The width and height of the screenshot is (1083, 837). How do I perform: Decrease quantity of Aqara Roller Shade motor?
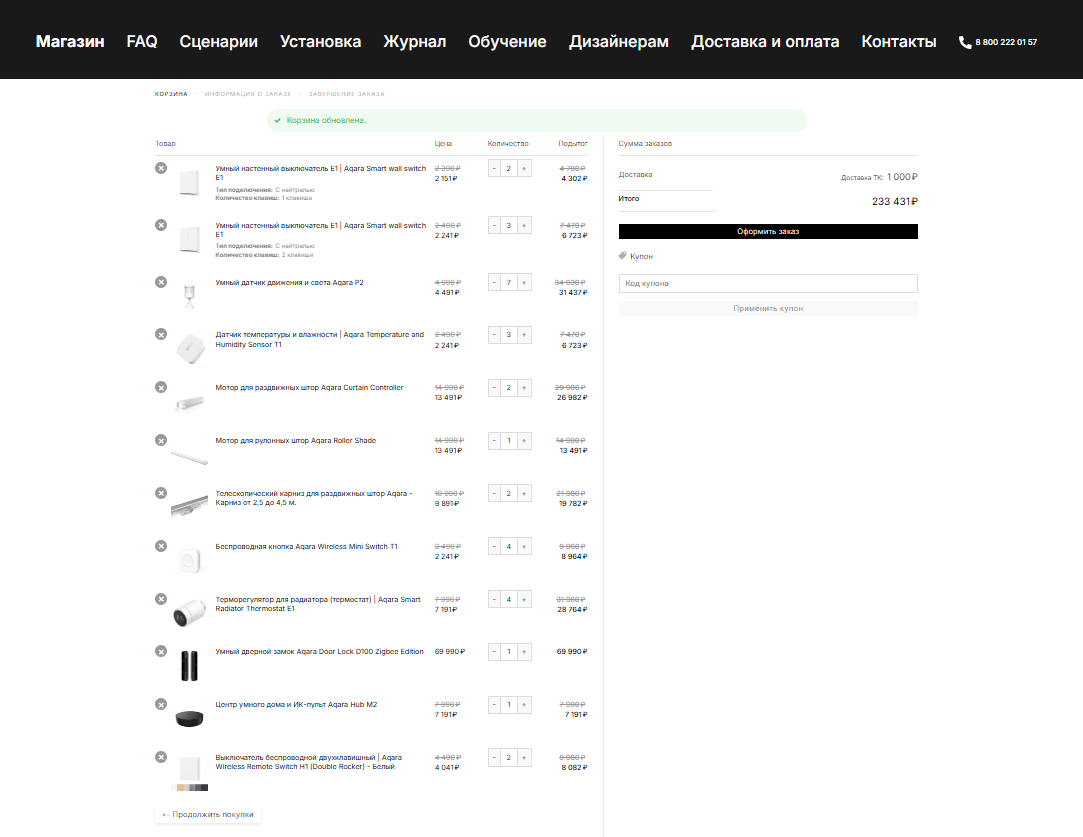click(x=495, y=441)
